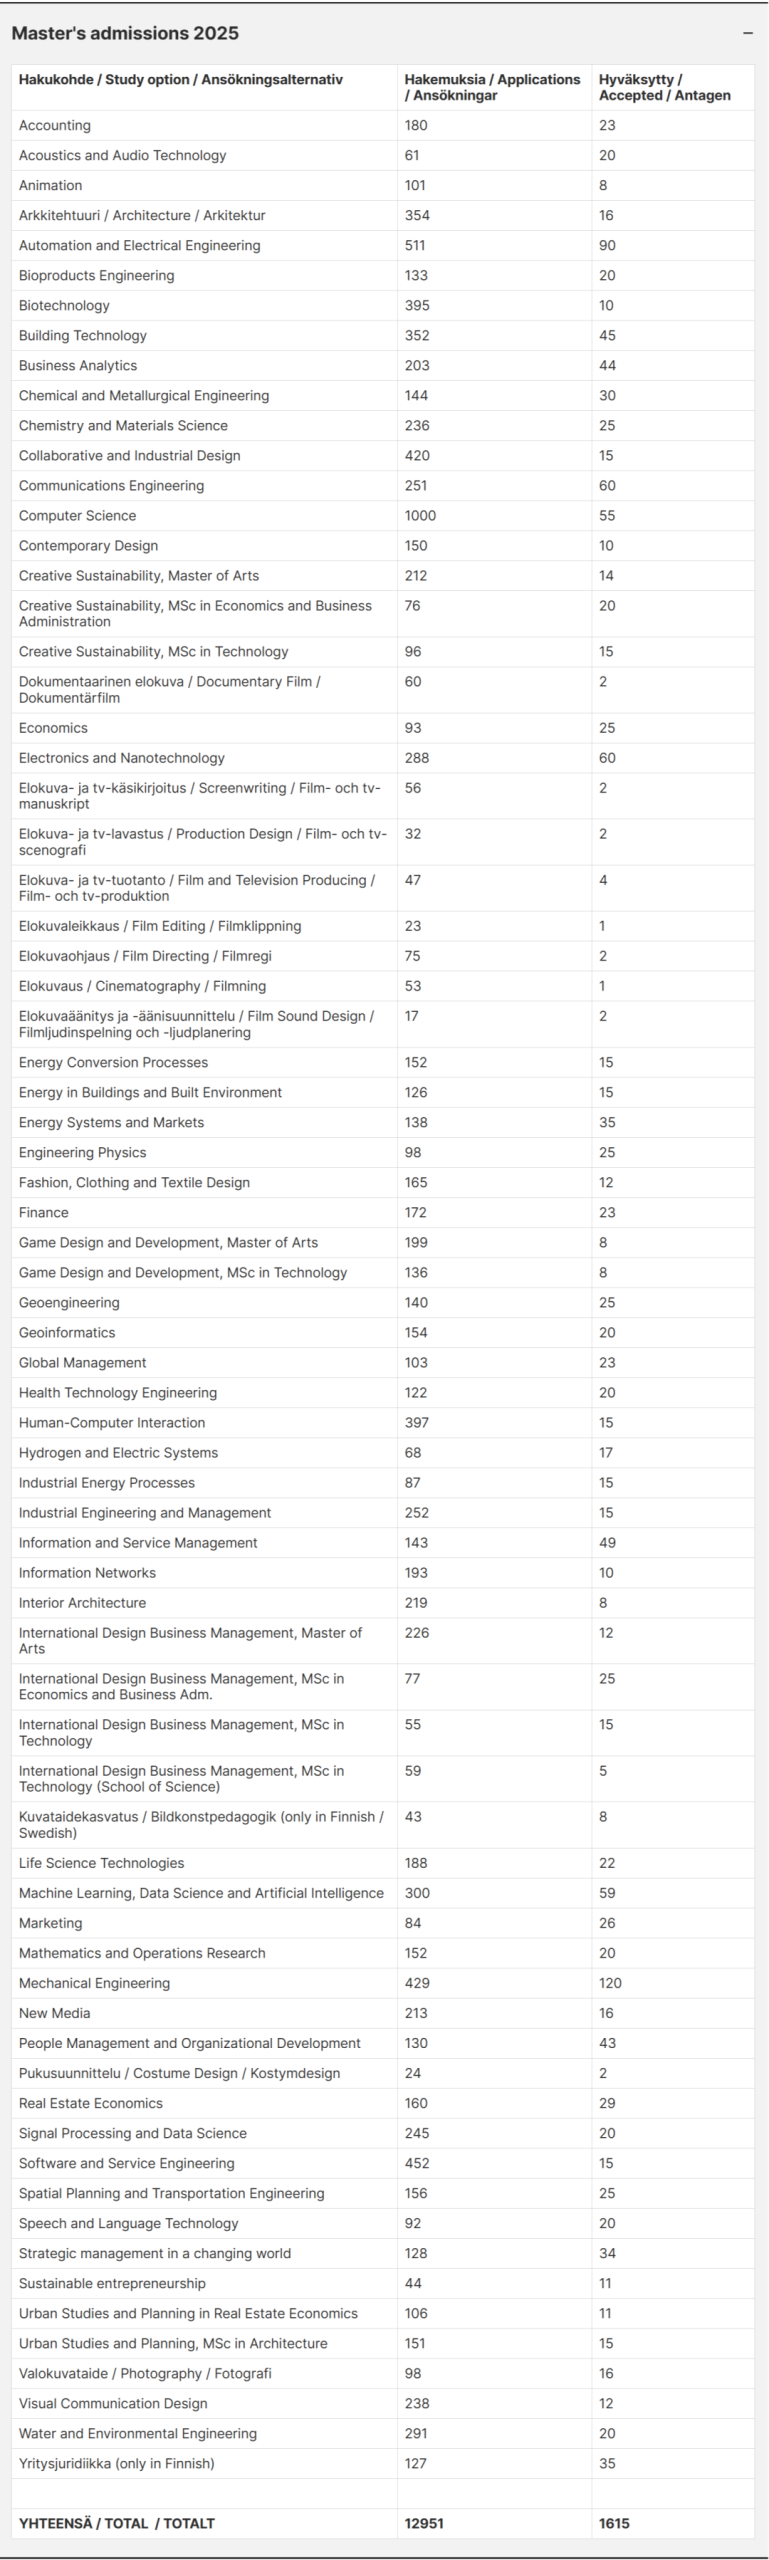The image size is (769, 2560).
Task: Click the accepted value 120 cell
Action: [x=610, y=1983]
